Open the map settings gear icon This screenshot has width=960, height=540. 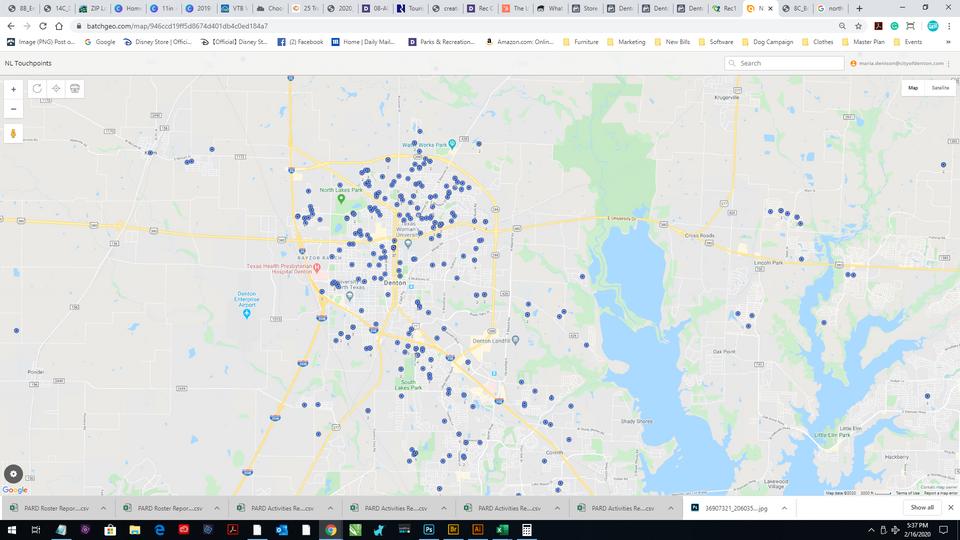pyautogui.click(x=13, y=474)
